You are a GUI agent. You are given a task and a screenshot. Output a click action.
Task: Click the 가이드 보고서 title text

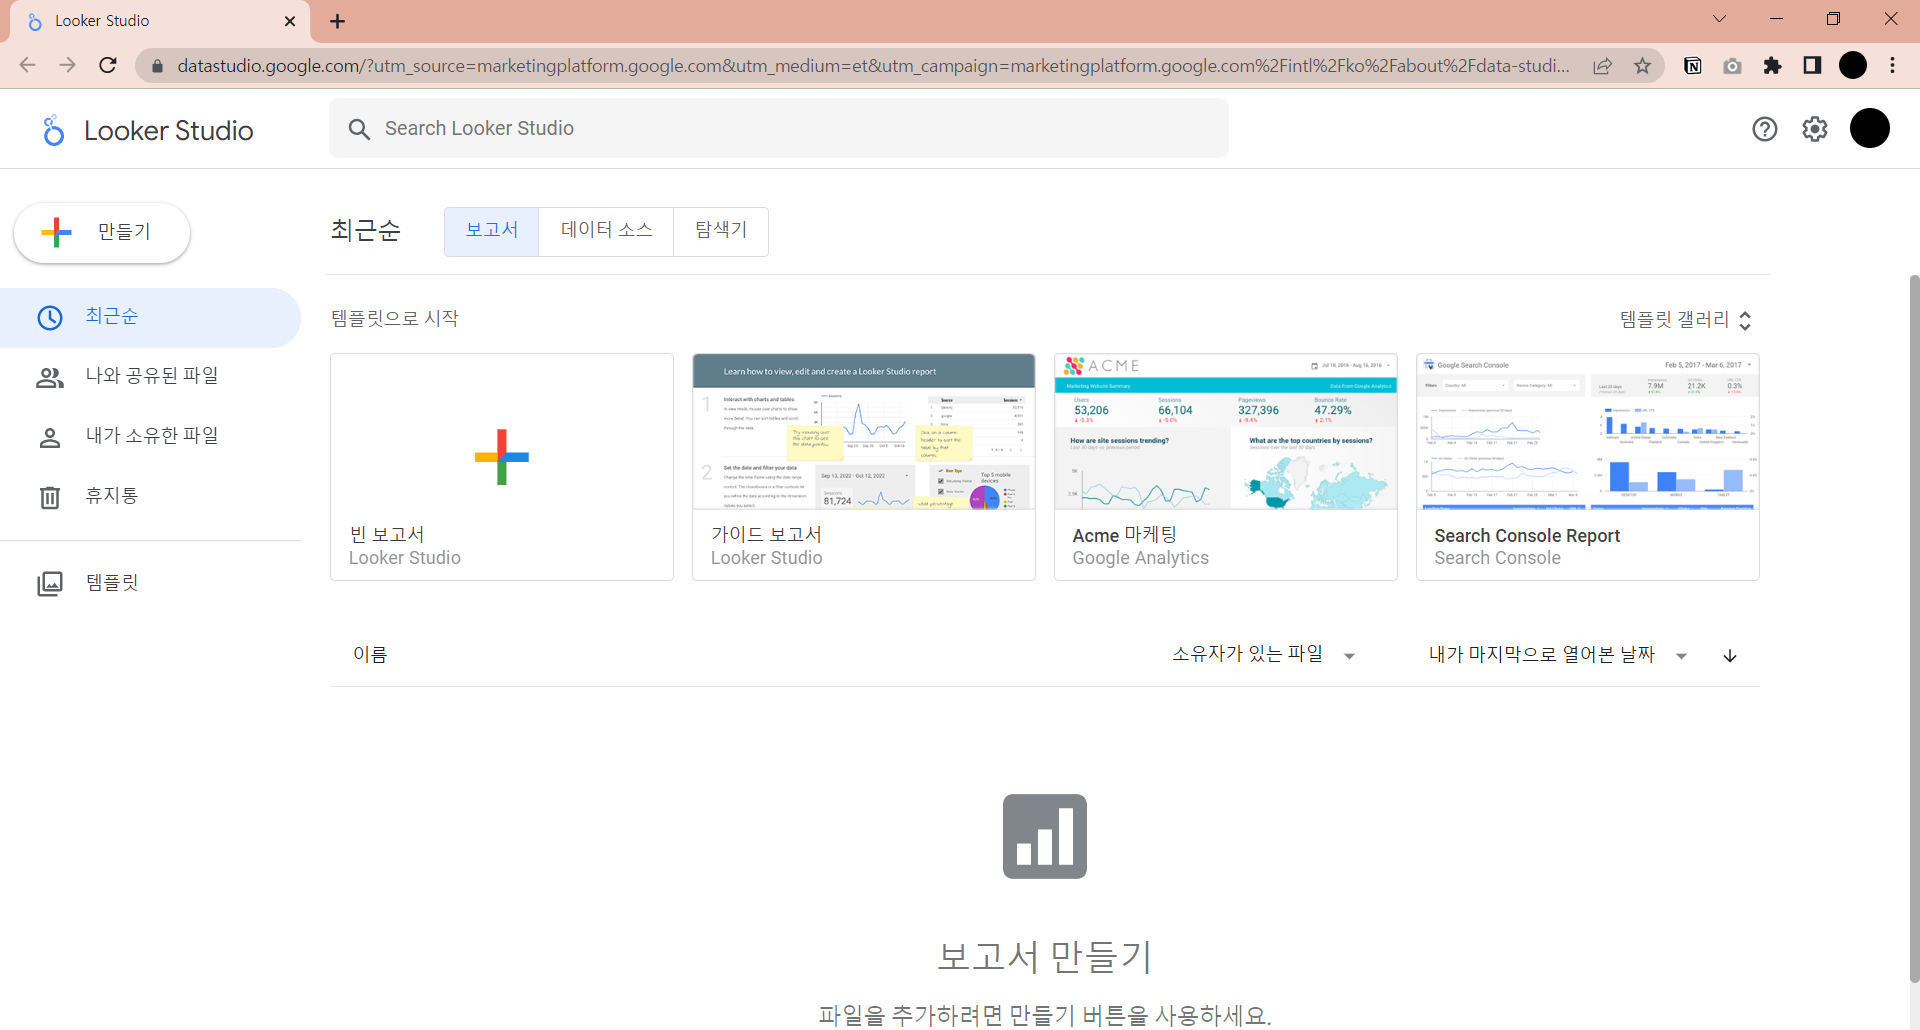(766, 535)
